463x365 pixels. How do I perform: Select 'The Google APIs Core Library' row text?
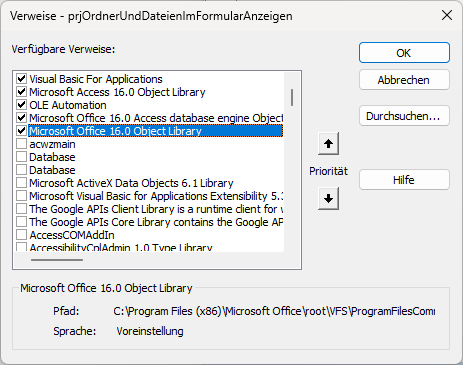[156, 222]
